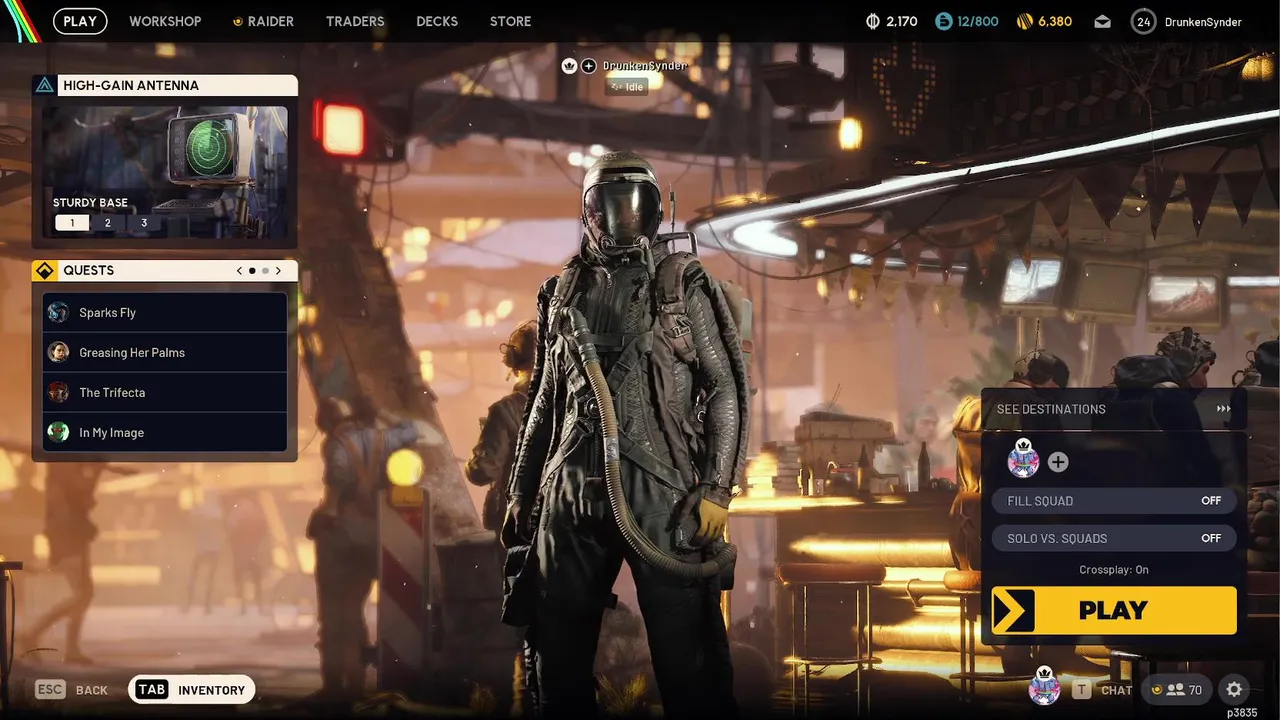The image size is (1280, 720).
Task: Open the settings gear icon
Action: (x=1234, y=690)
